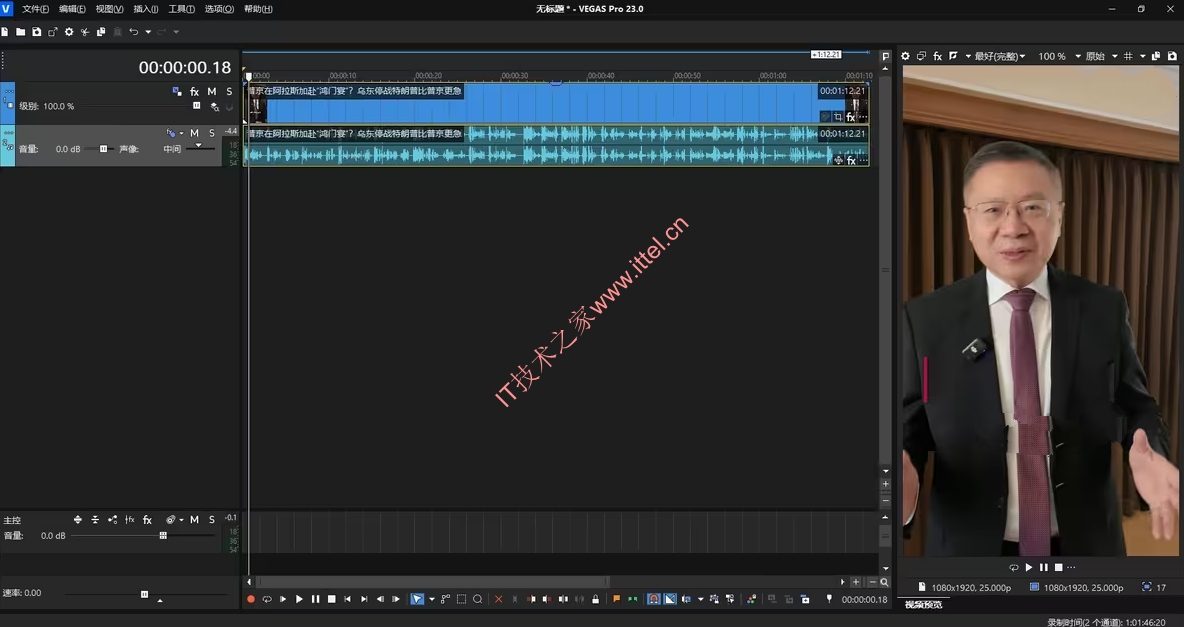
Task: Switch to the 视频预览 tab
Action: tap(923, 605)
